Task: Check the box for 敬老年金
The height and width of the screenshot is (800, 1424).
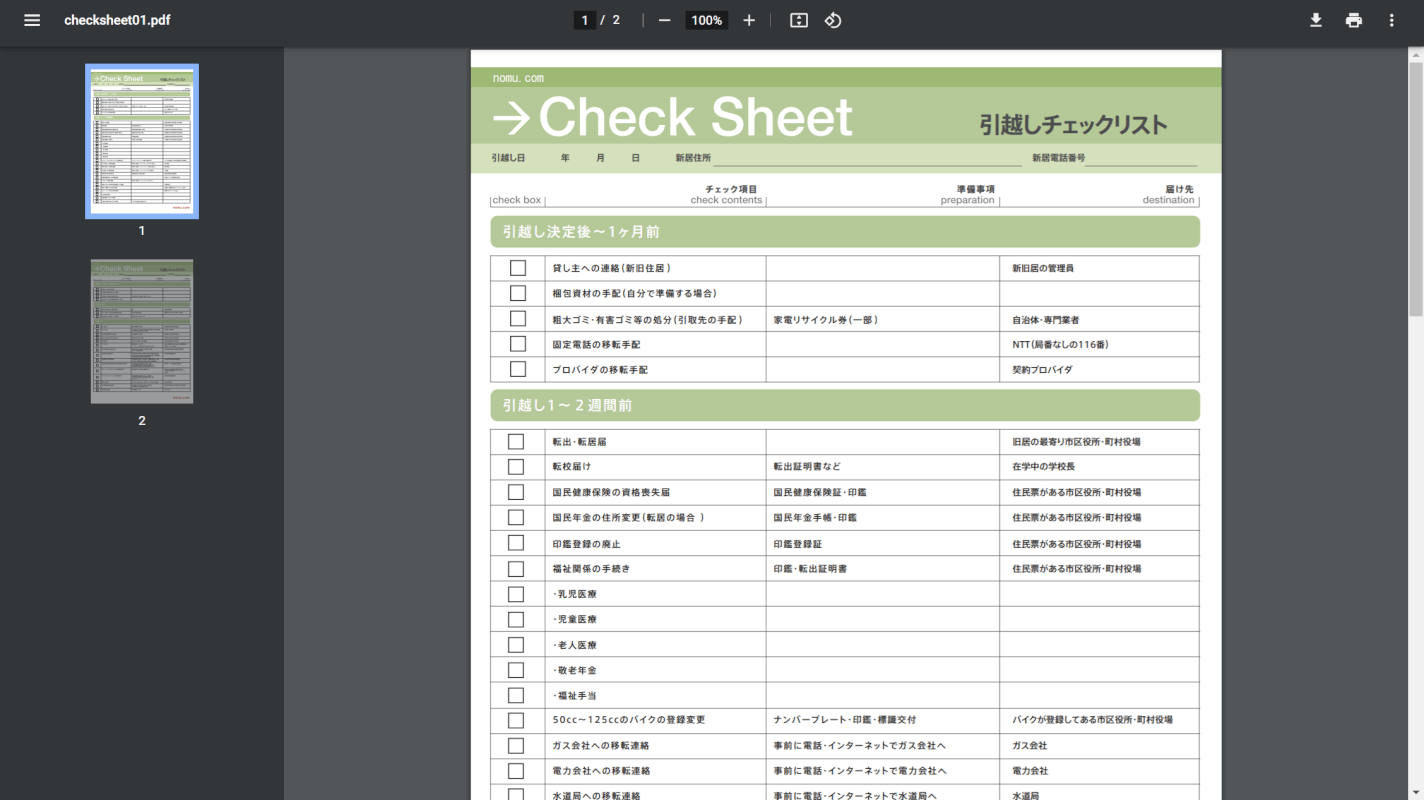Action: click(516, 670)
